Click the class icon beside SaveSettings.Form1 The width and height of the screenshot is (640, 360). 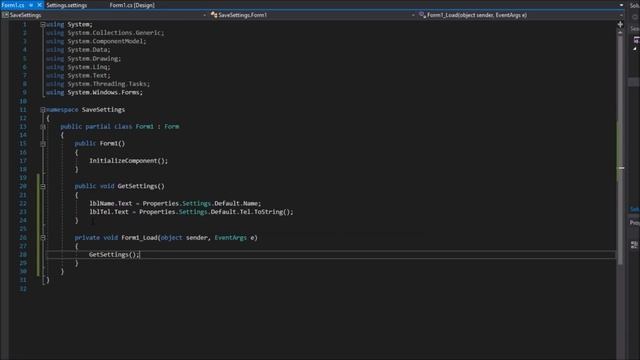point(214,15)
